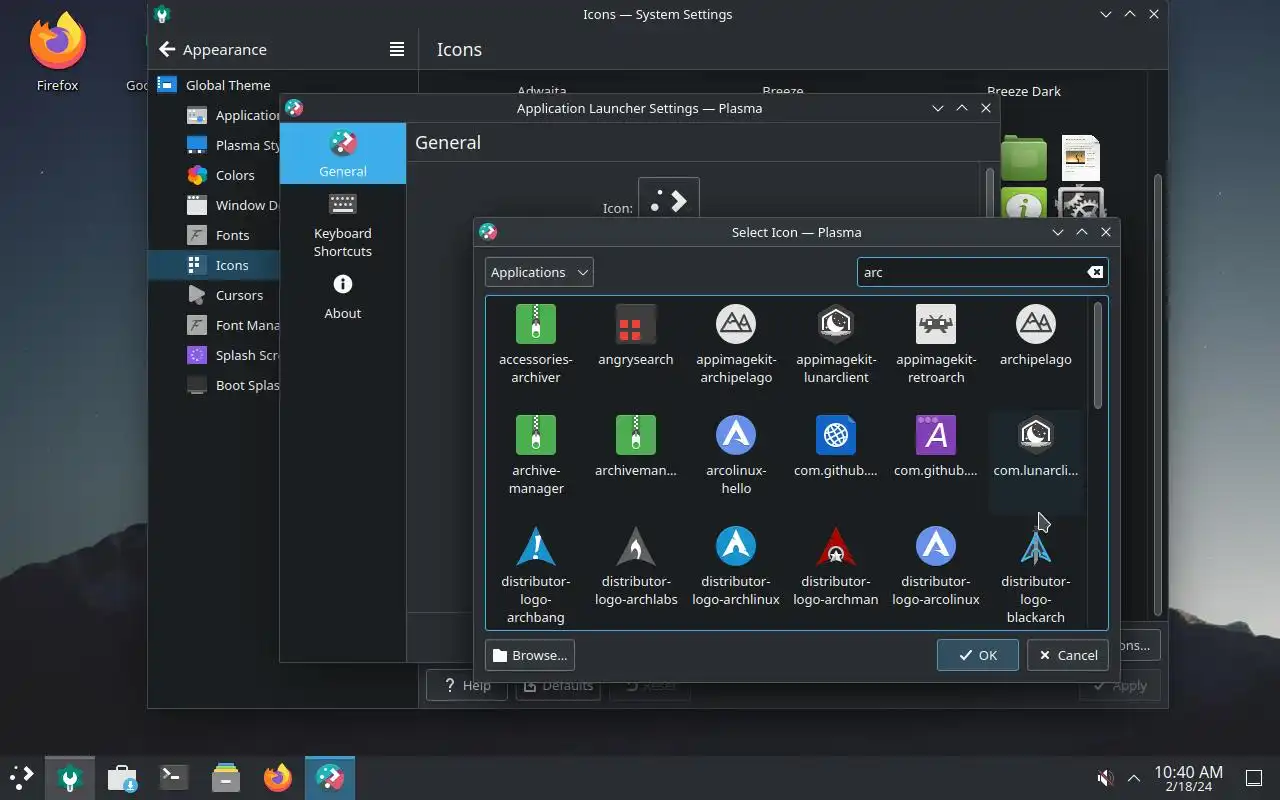Screen dimensions: 1280x800
Task: Click the Select Icon list scrollbar
Action: pyautogui.click(x=1098, y=355)
